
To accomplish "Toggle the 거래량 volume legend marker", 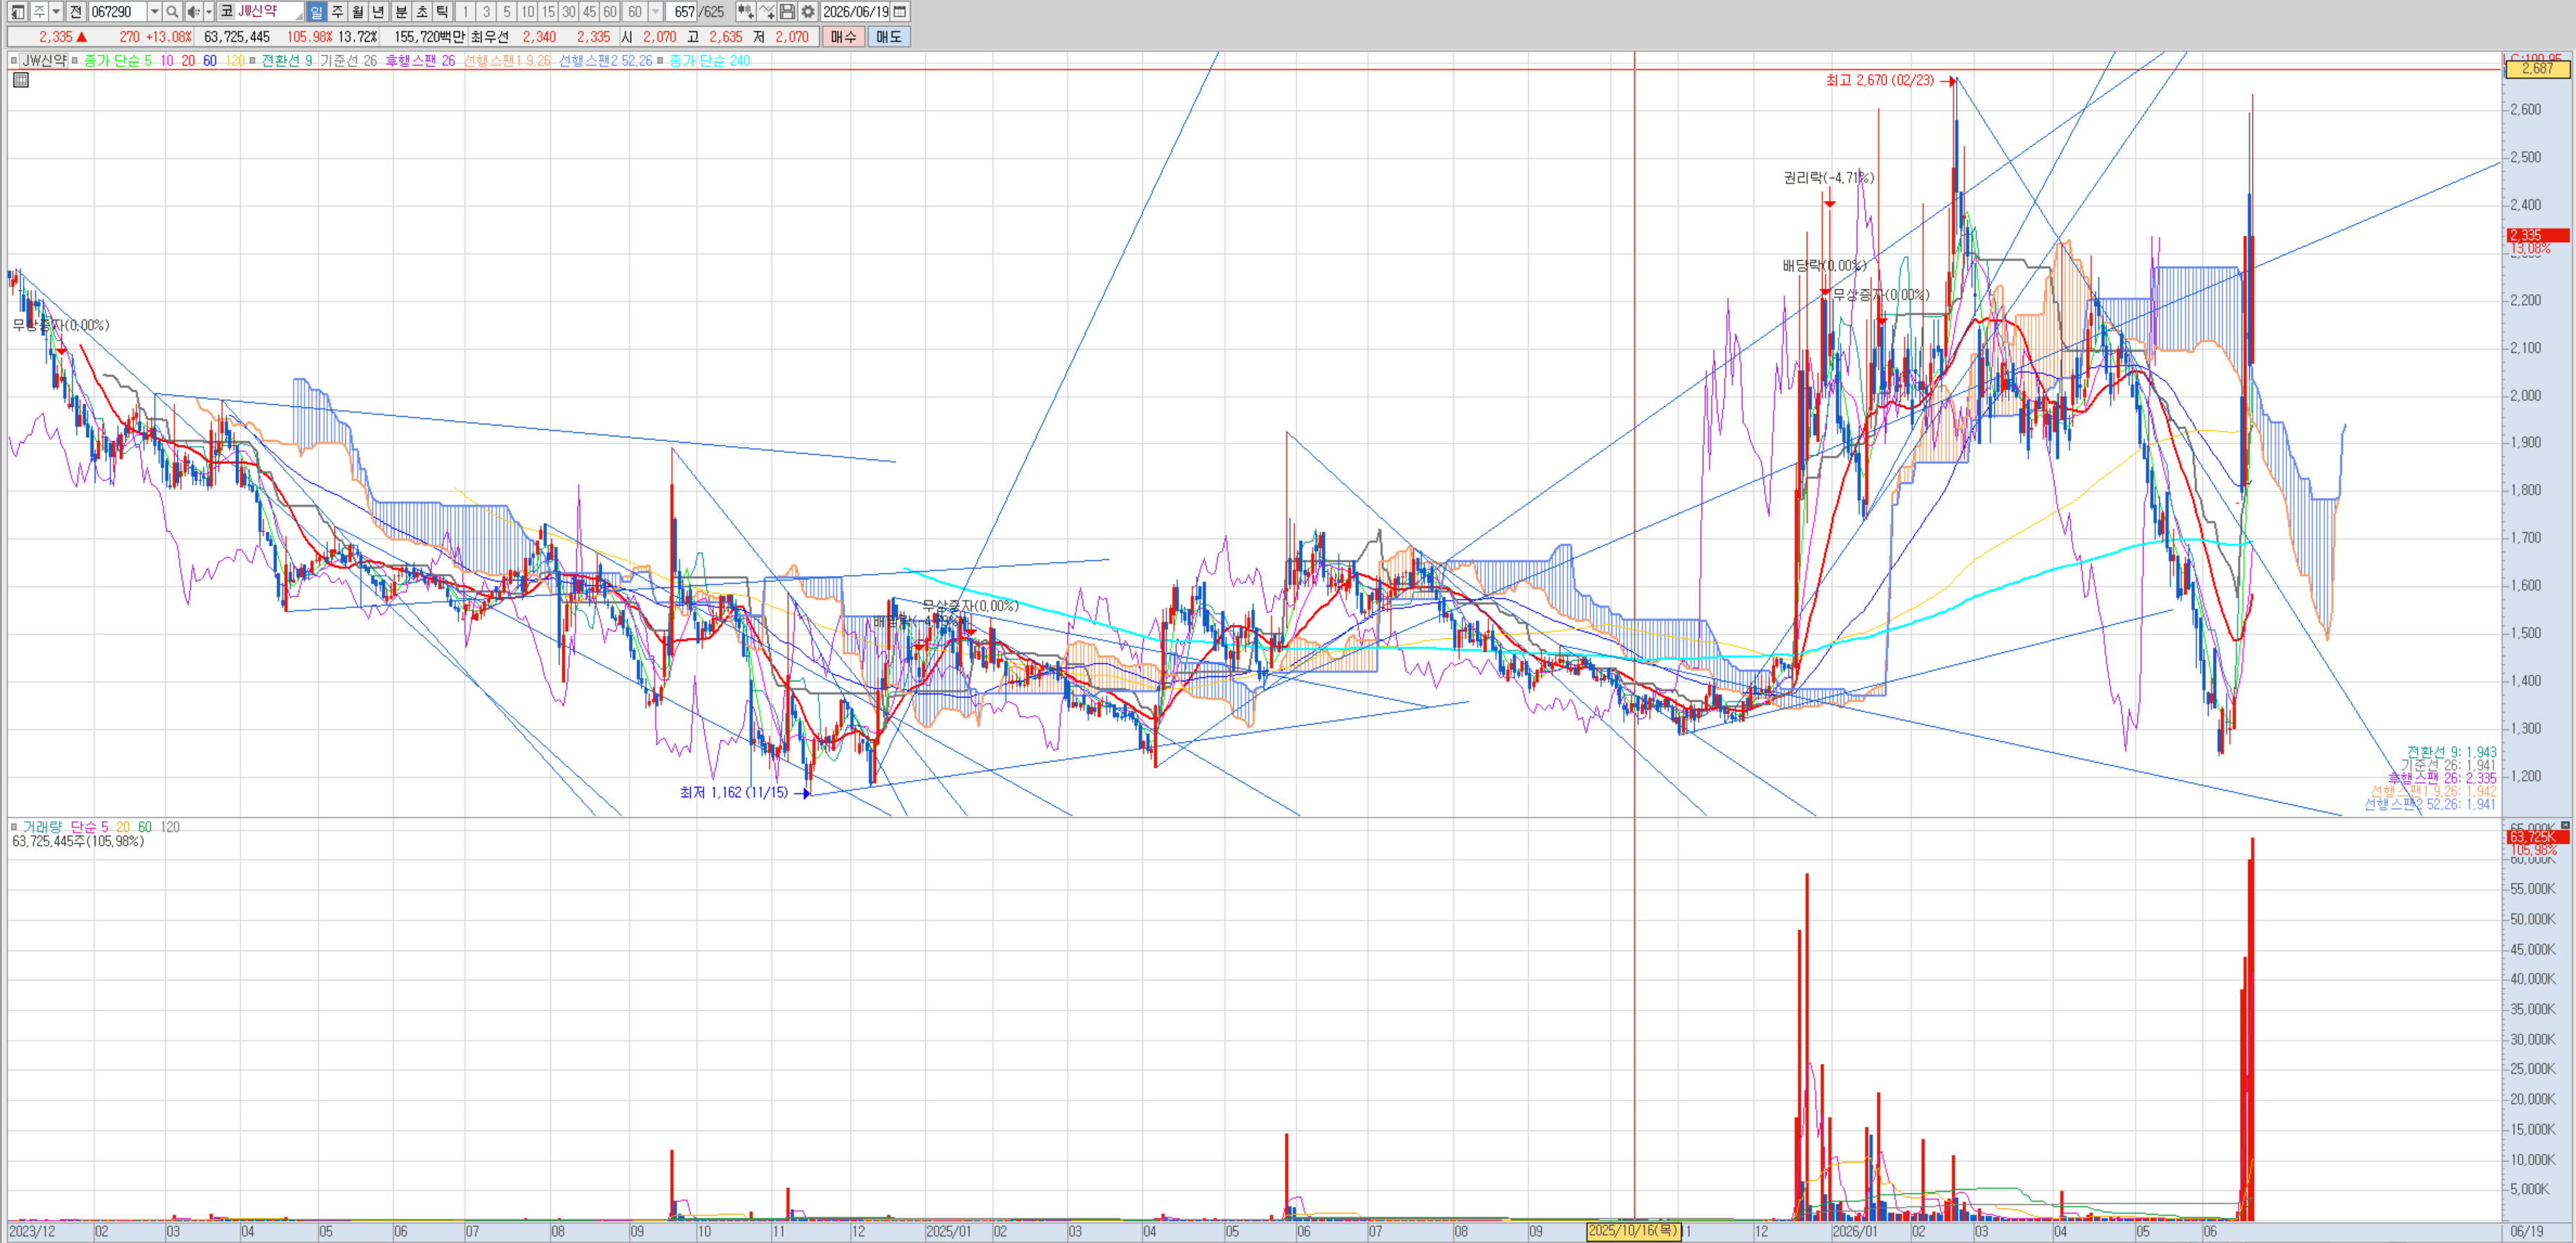I will [14, 827].
